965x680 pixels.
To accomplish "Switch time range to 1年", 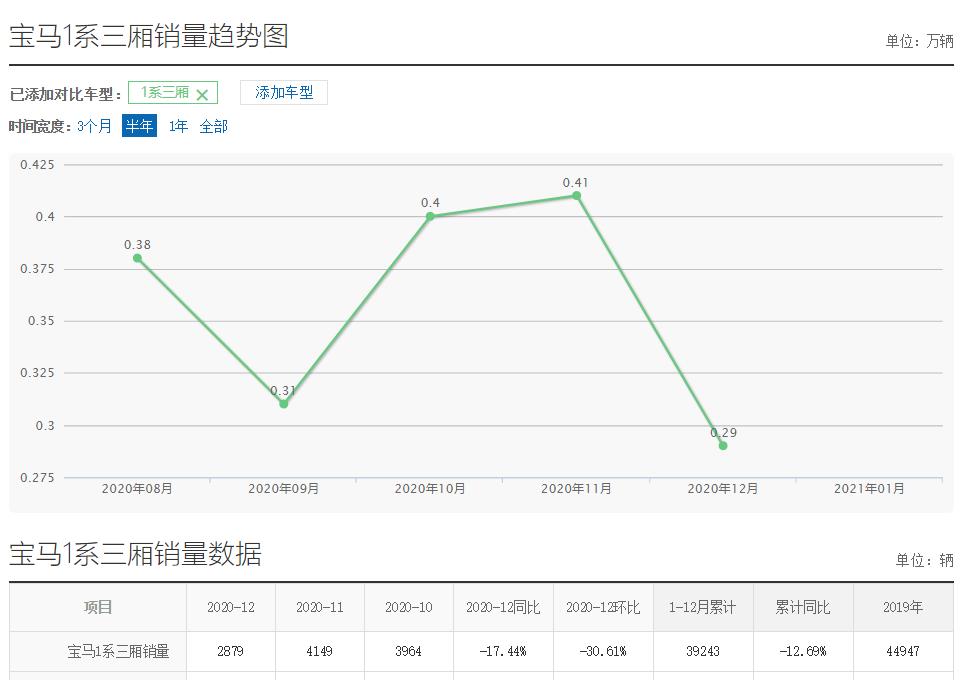I will coord(178,126).
